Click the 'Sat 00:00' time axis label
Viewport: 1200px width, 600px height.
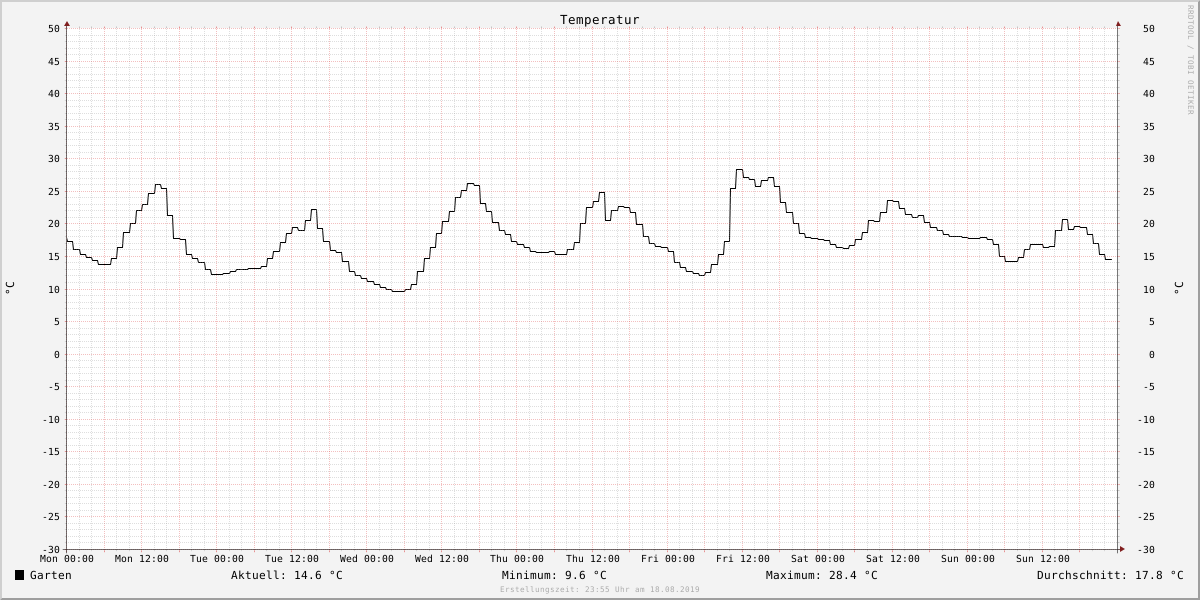click(818, 559)
